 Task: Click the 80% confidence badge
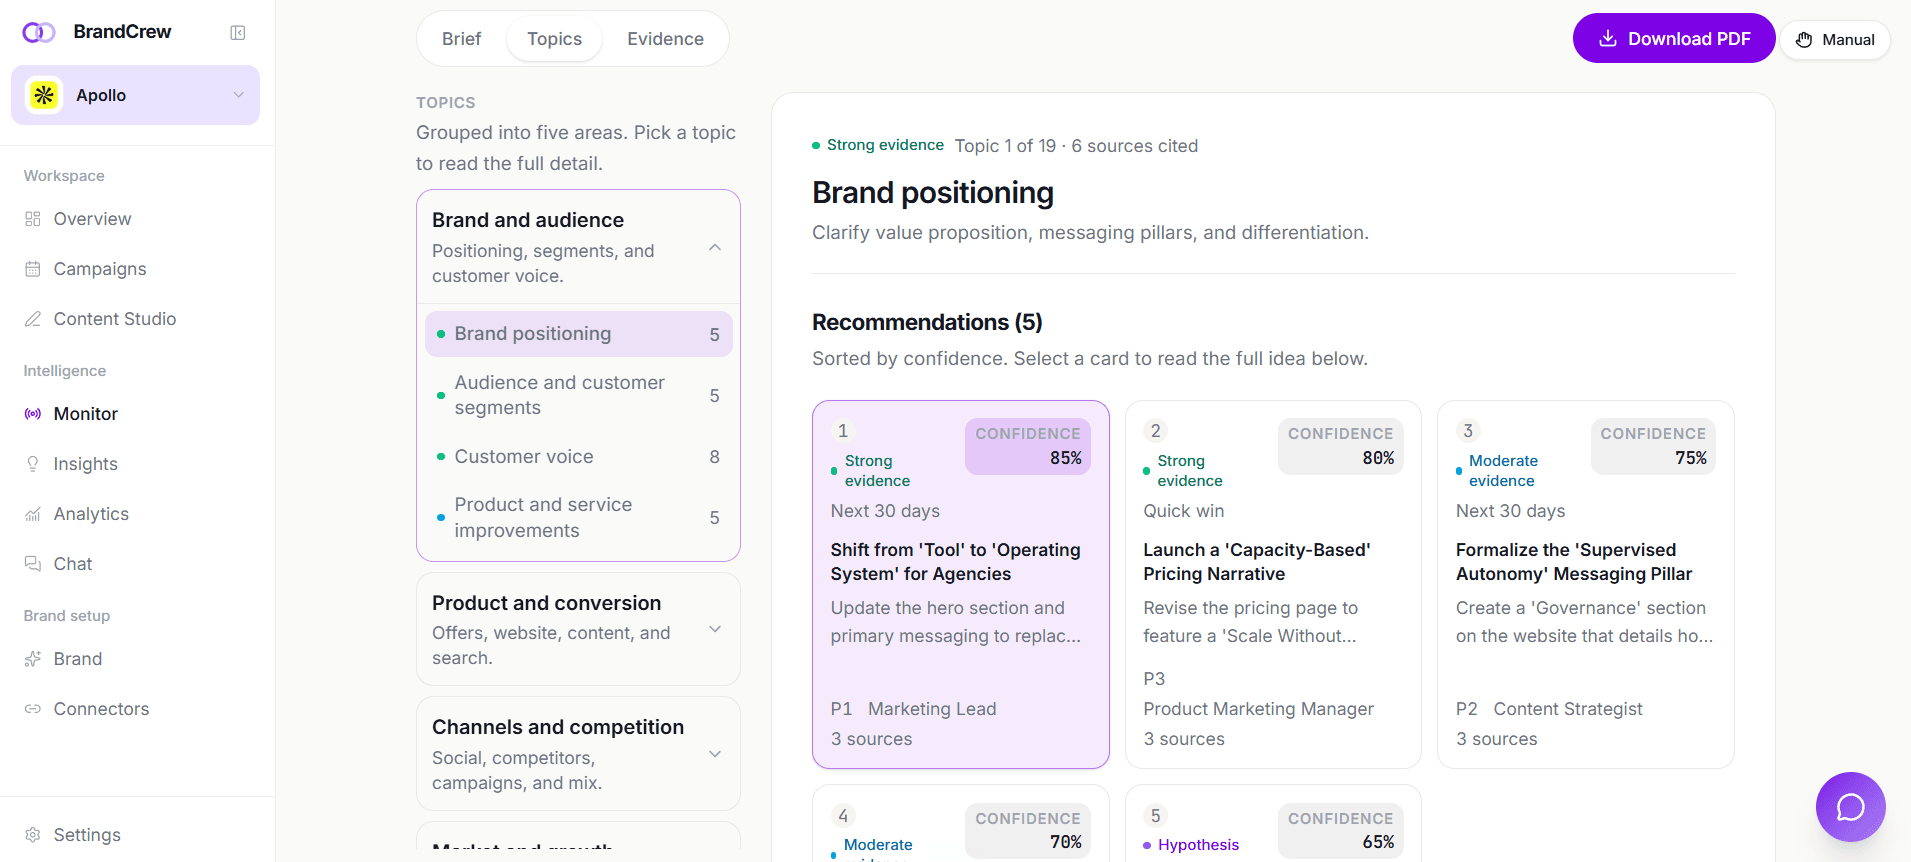1340,446
